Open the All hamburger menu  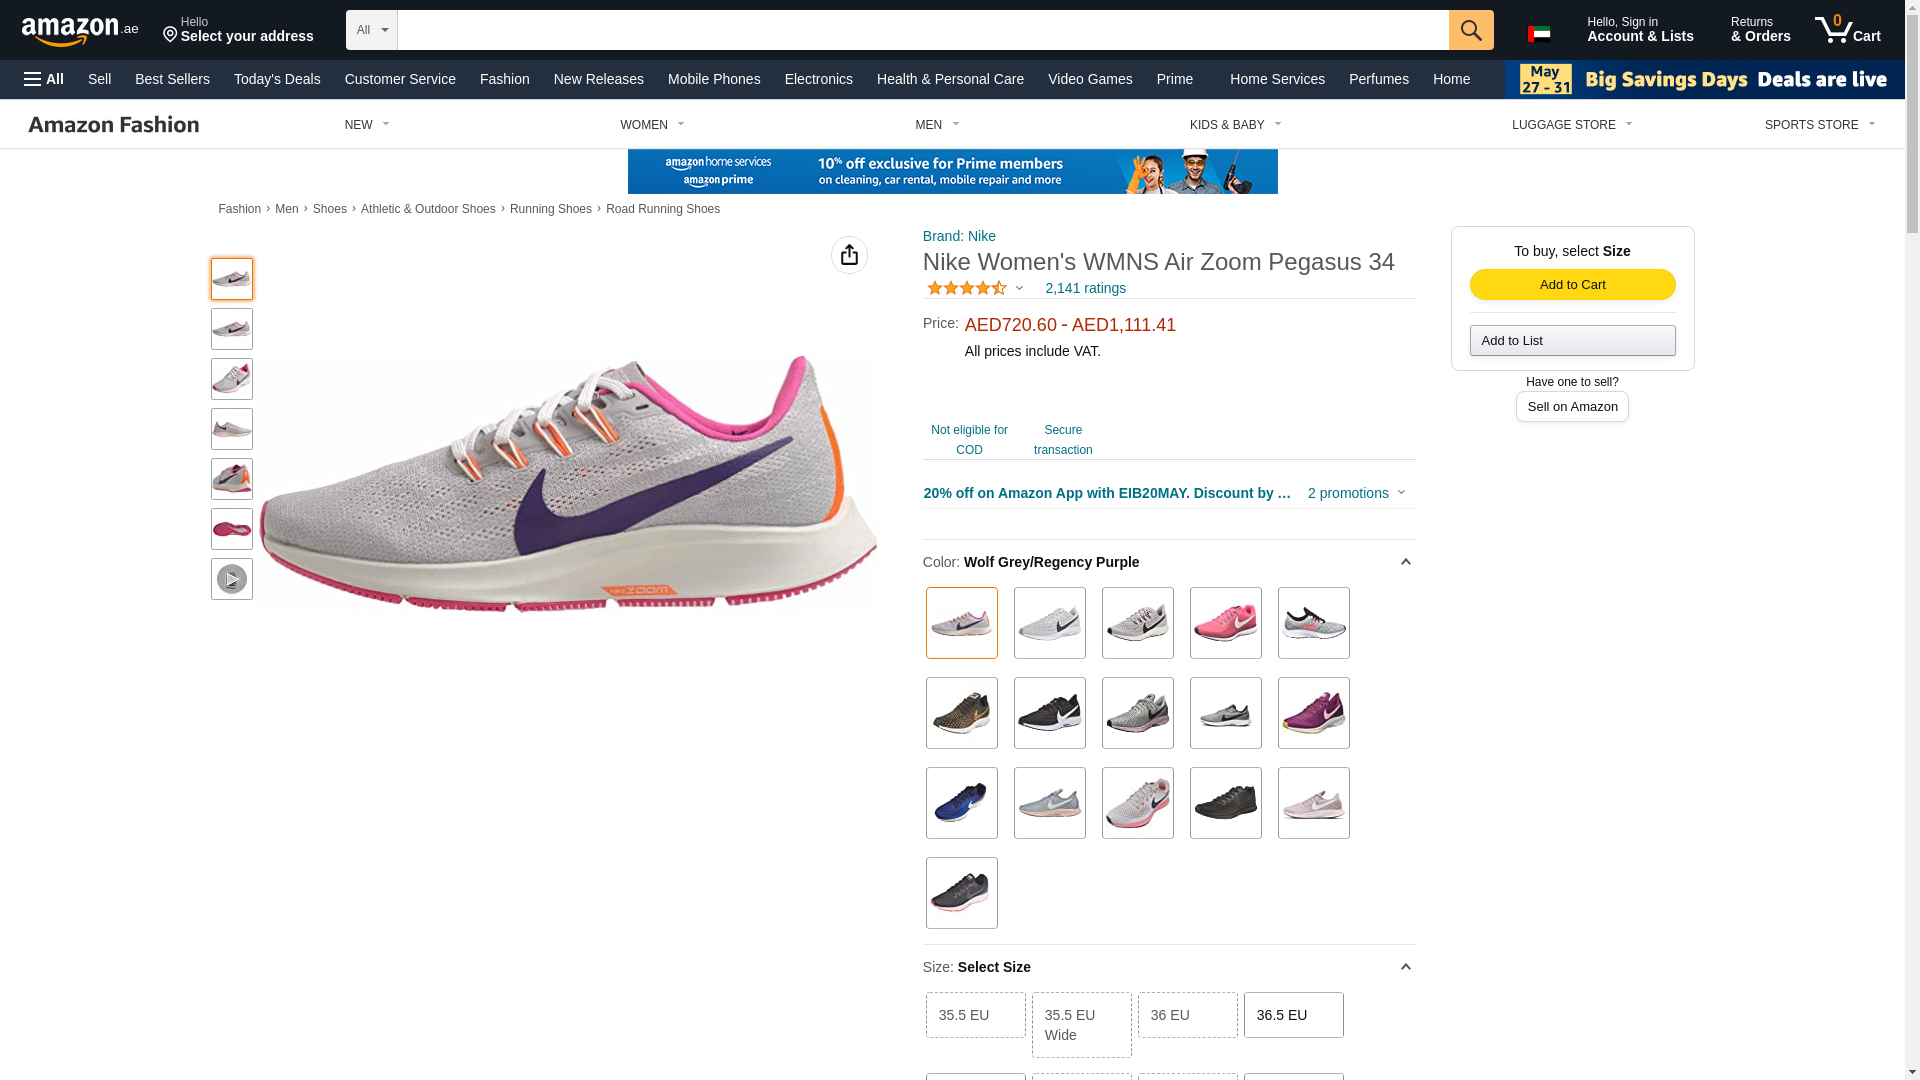(44, 79)
